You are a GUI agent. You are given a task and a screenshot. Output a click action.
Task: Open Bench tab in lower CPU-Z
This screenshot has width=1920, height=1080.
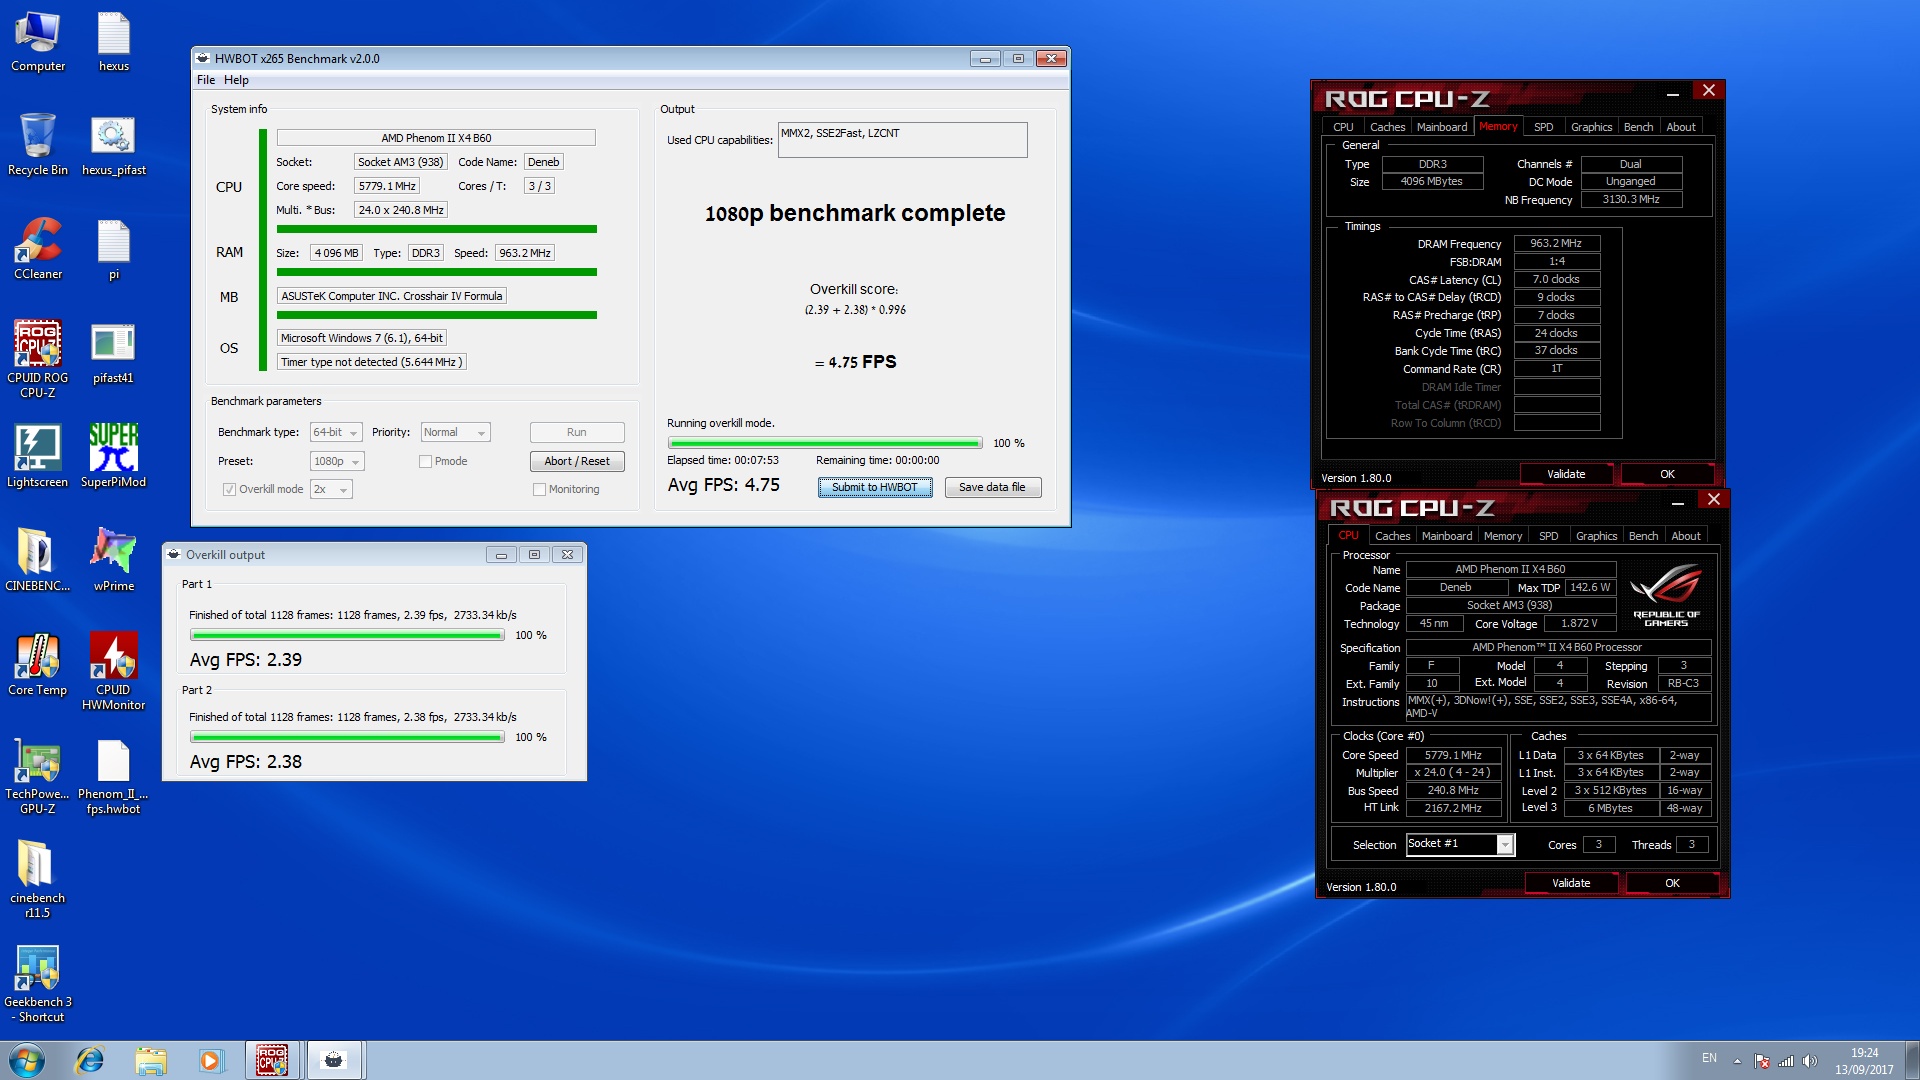[x=1643, y=536]
